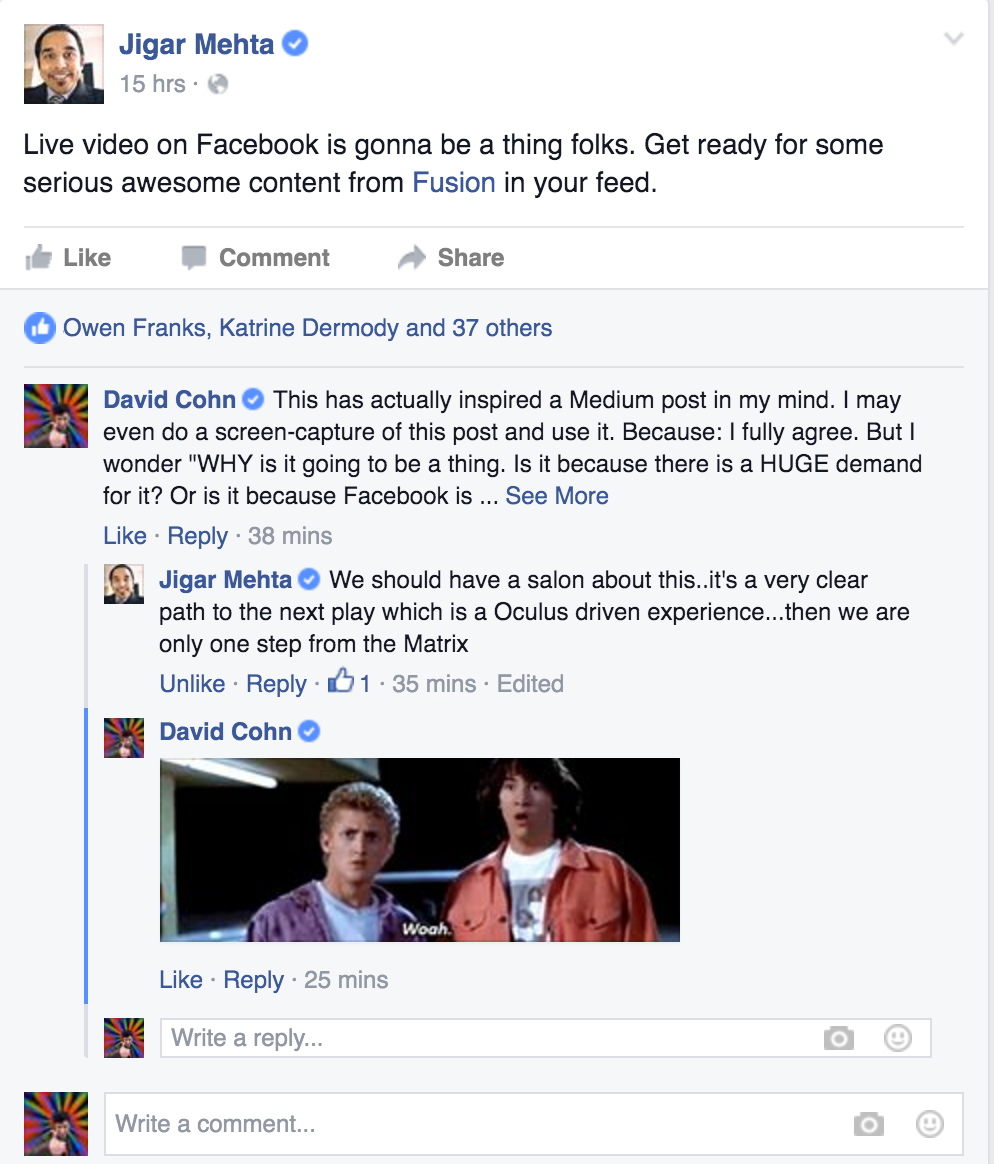994x1164 pixels.
Task: Like David Cohn's GIF reply
Action: pyautogui.click(x=180, y=980)
